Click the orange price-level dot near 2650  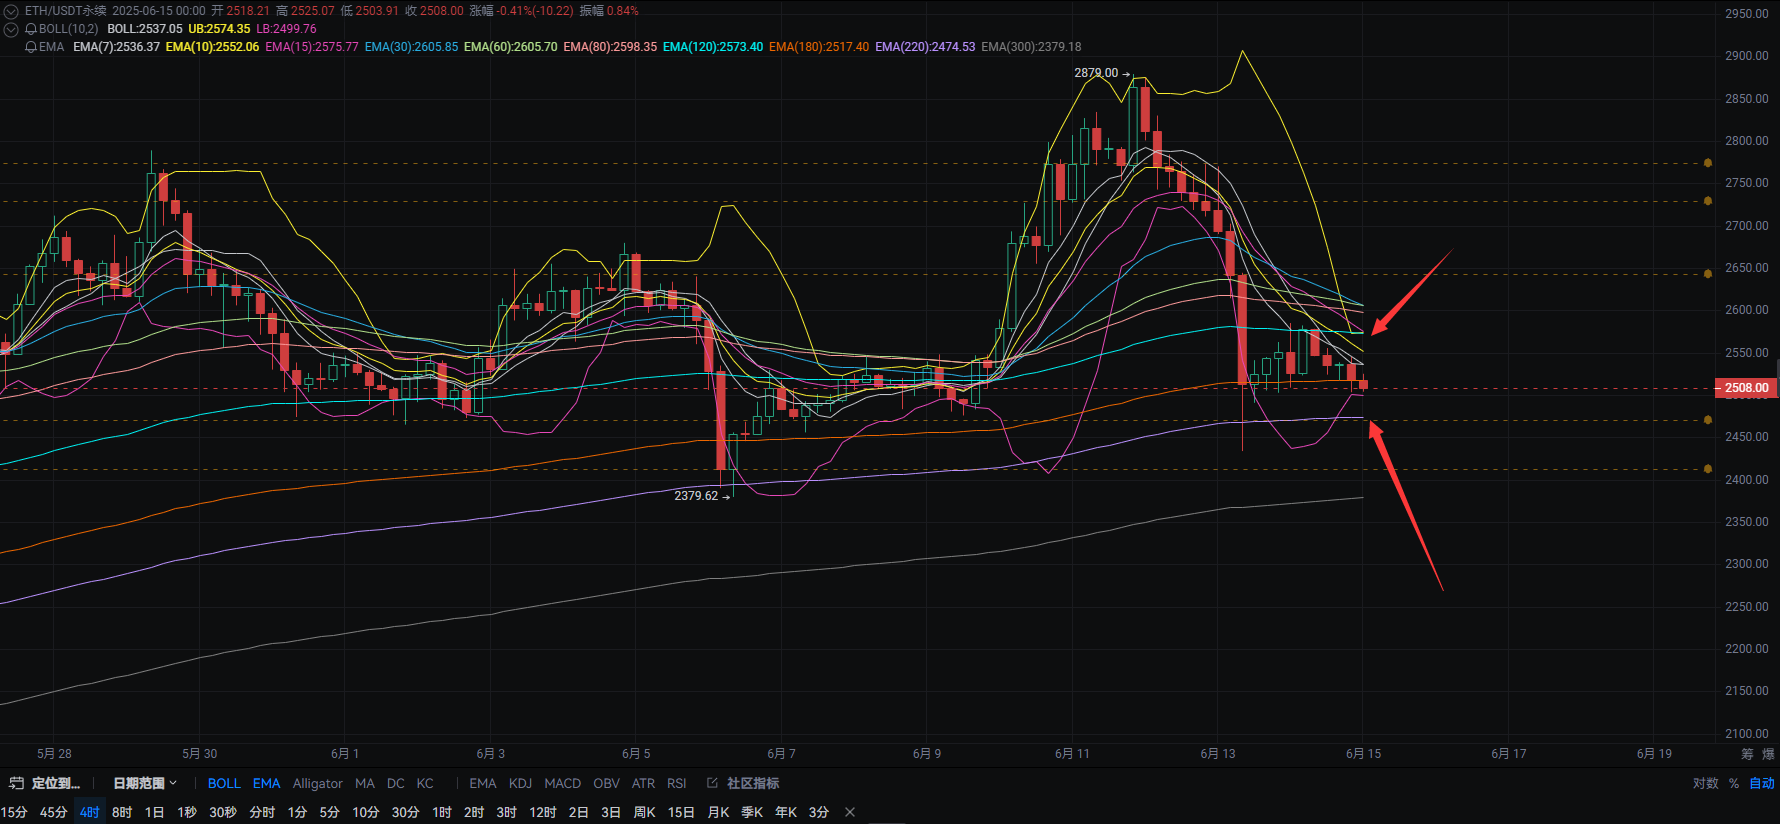[x=1707, y=274]
